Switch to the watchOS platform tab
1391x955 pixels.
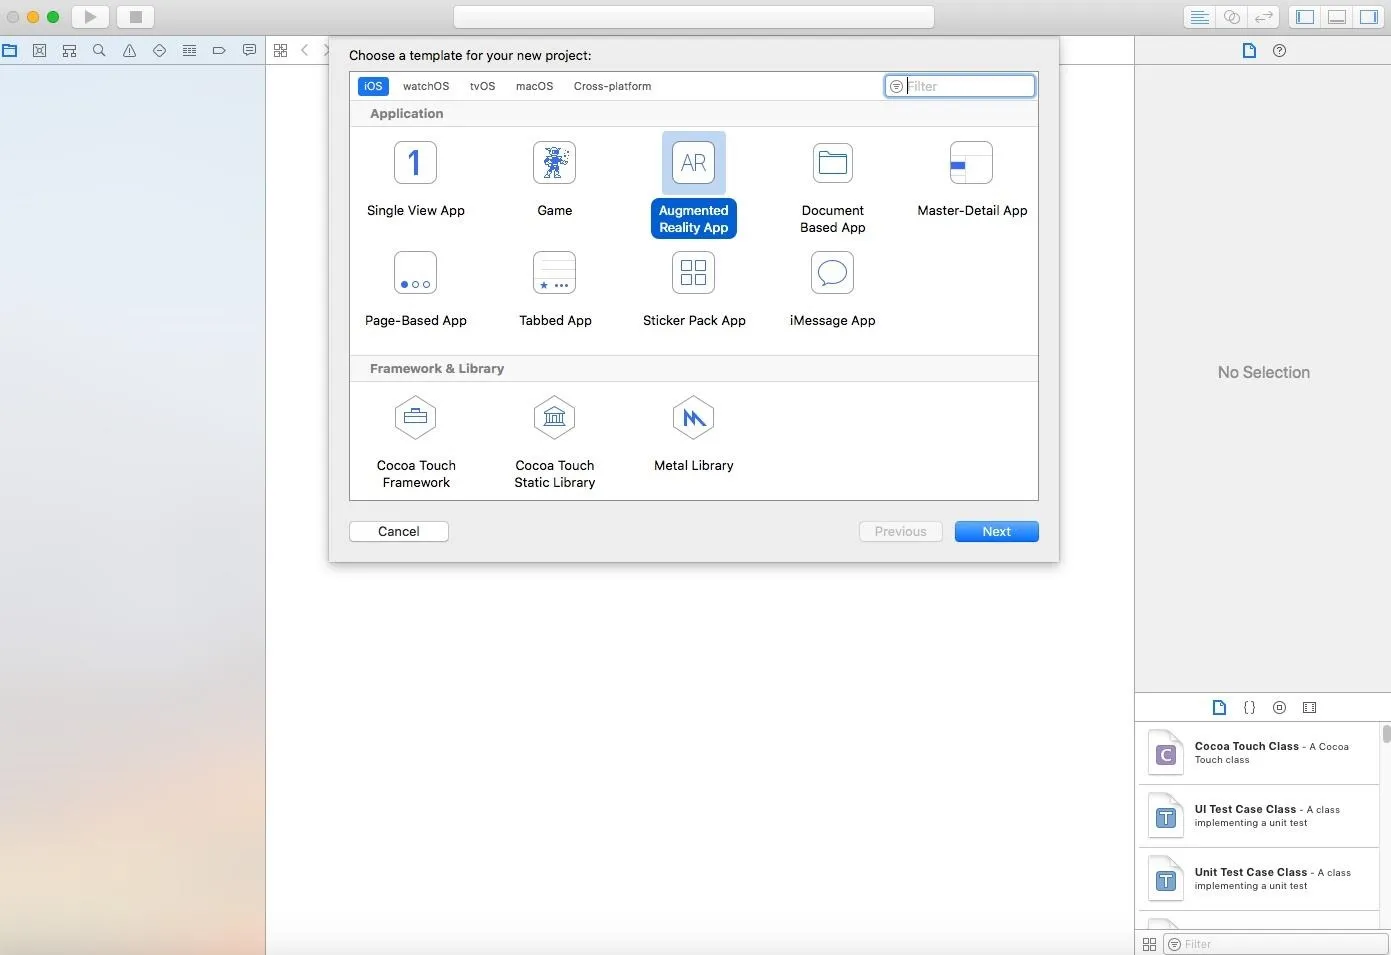click(x=426, y=86)
